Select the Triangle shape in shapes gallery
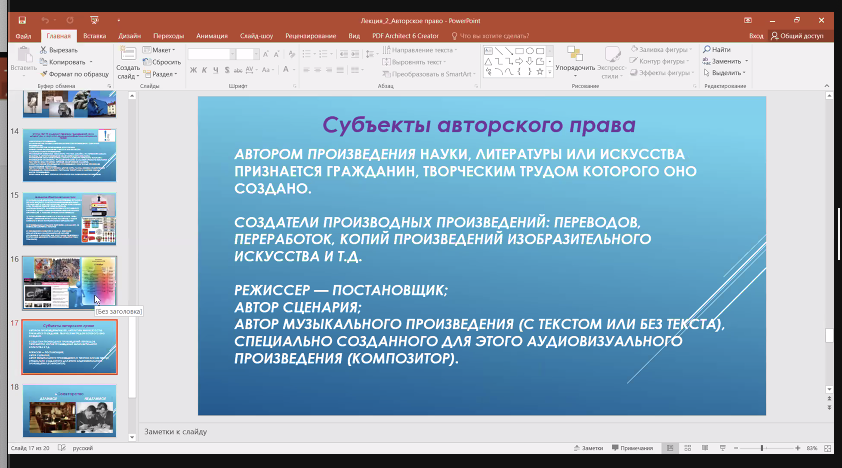Image resolution: width=842 pixels, height=468 pixels. (488, 61)
